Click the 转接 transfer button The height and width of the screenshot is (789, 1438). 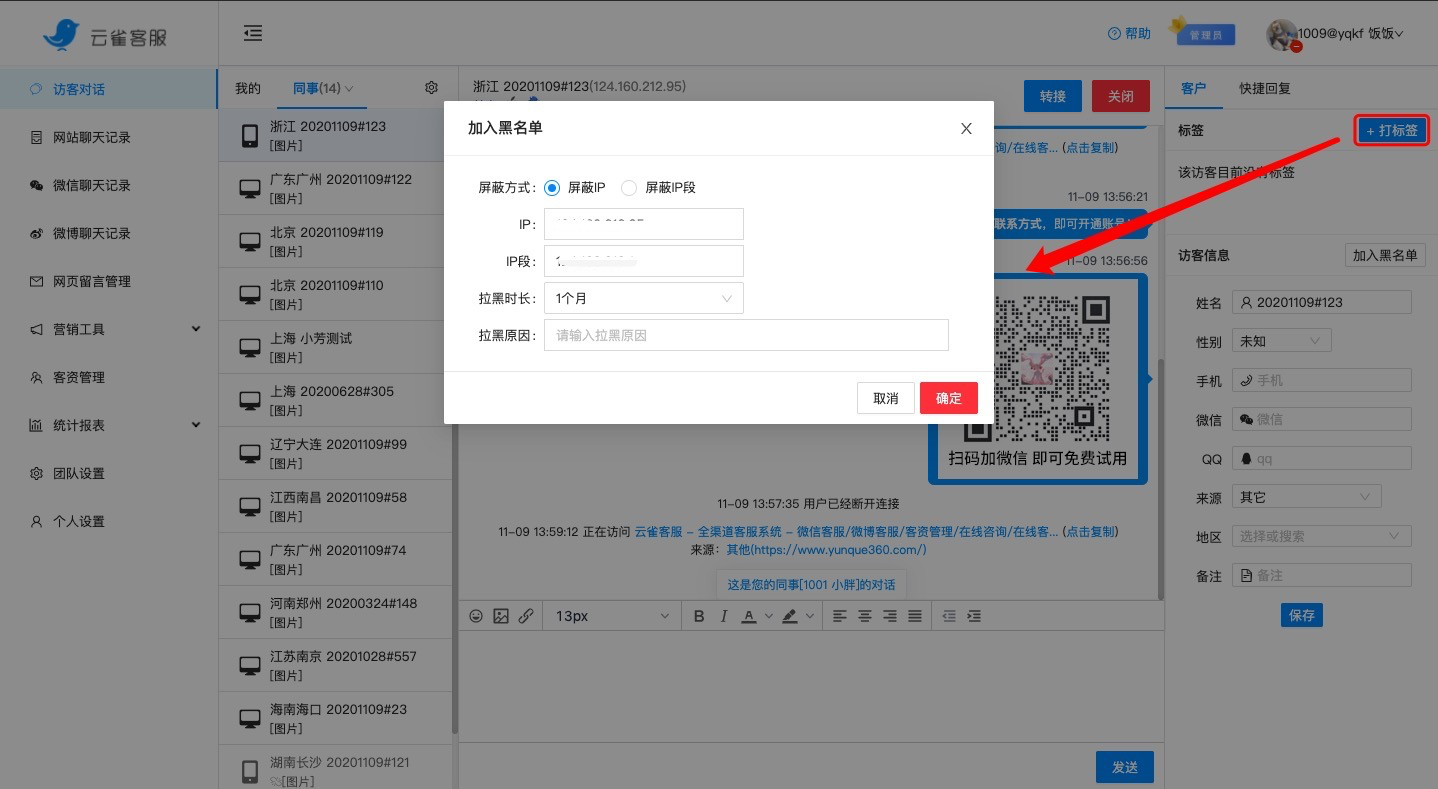pos(1052,95)
